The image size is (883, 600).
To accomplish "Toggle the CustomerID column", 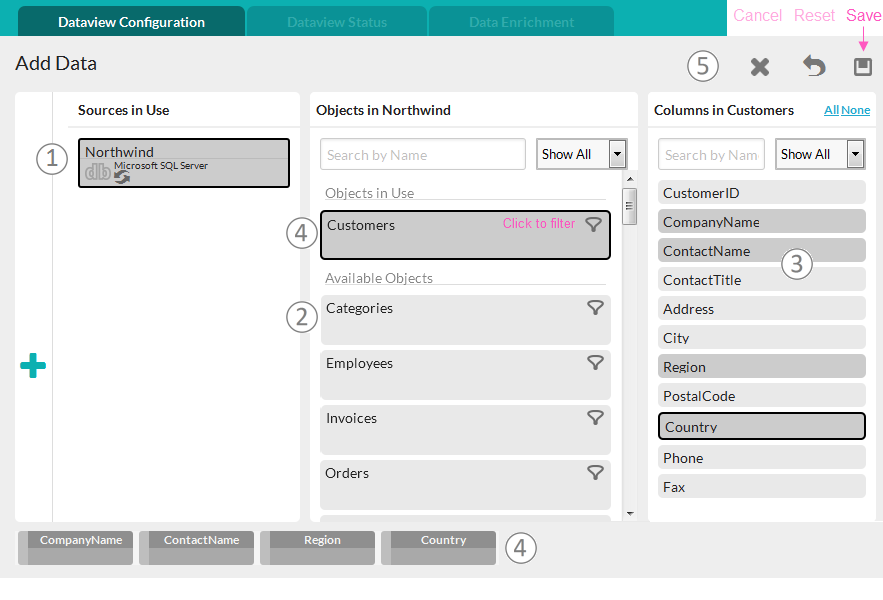I will pos(761,192).
